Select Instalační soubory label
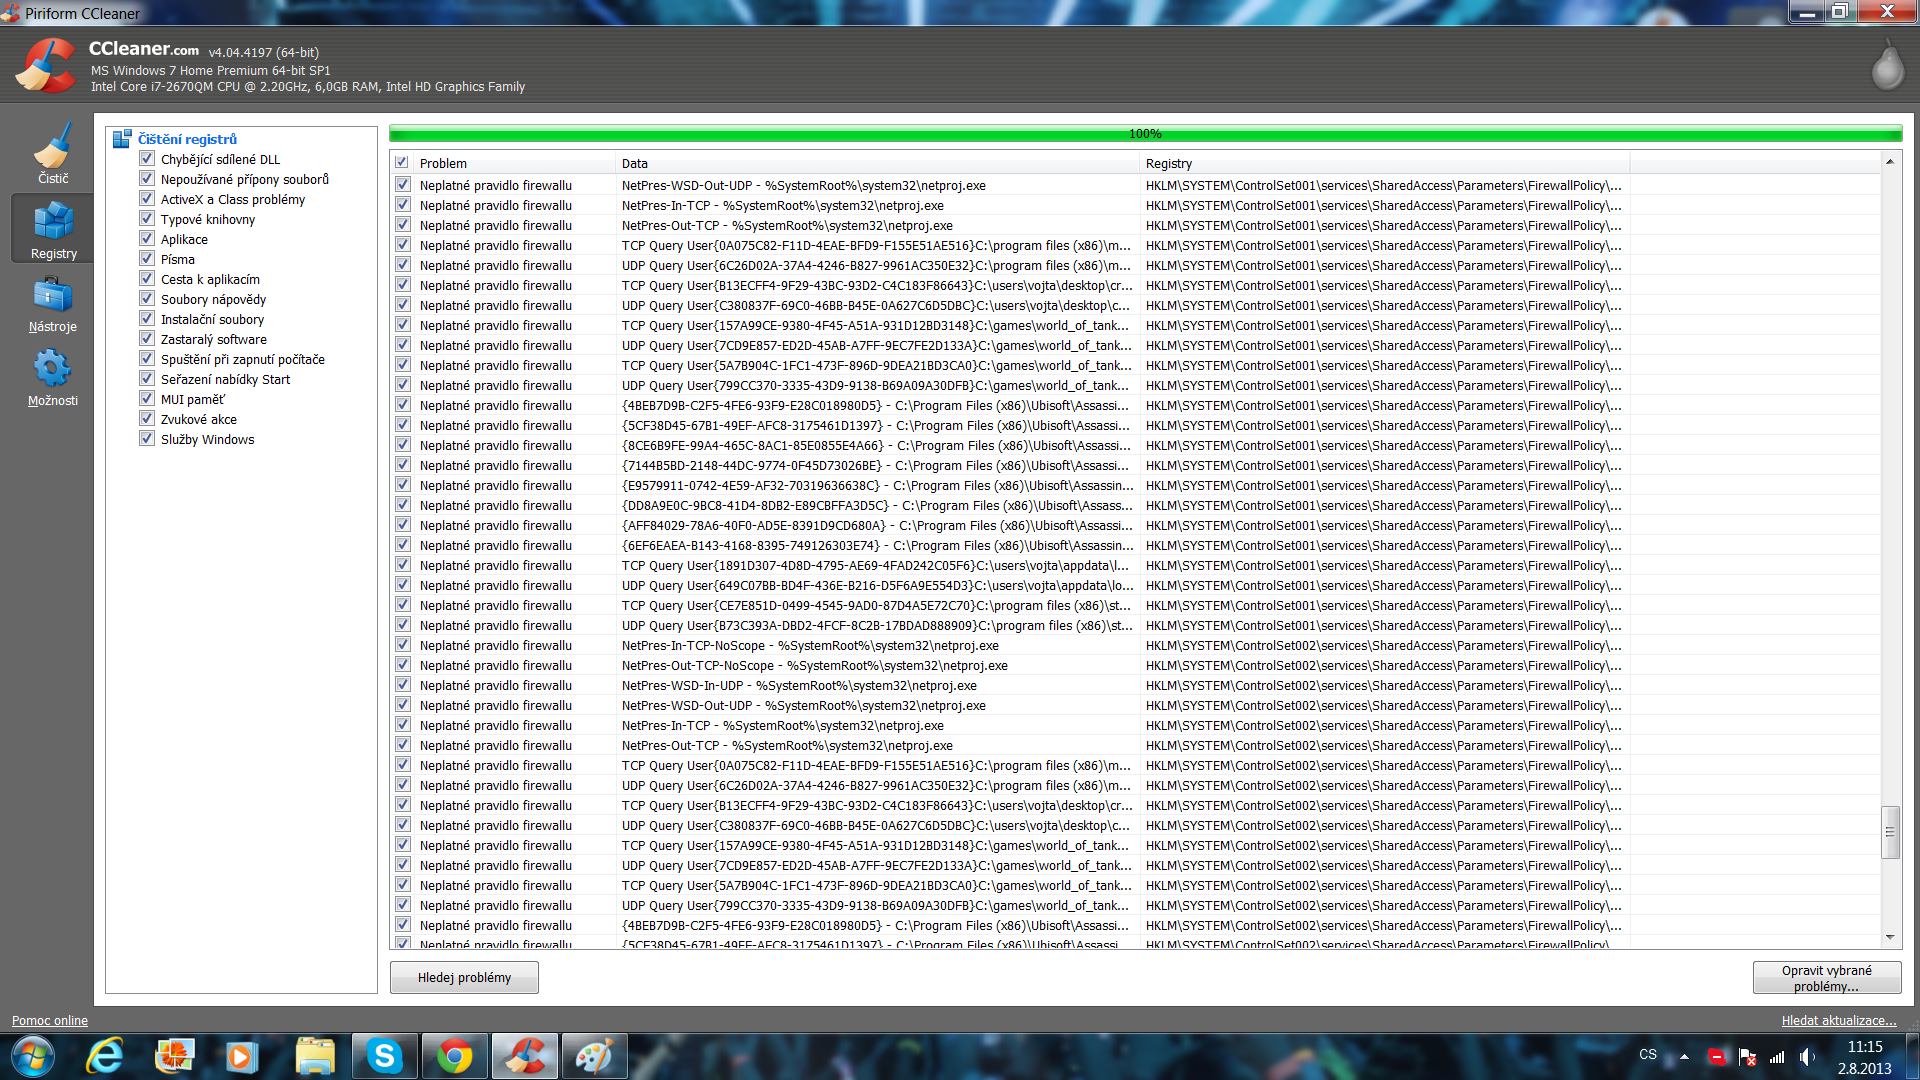Image resolution: width=1920 pixels, height=1080 pixels. [x=212, y=319]
